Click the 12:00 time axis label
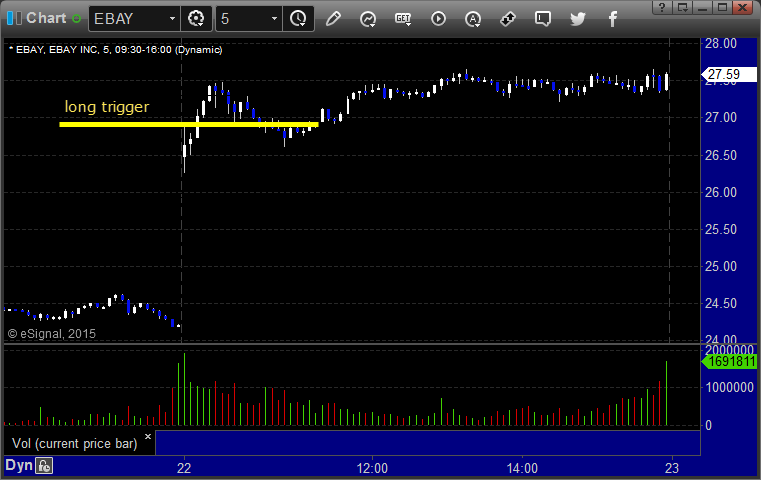 (372, 468)
